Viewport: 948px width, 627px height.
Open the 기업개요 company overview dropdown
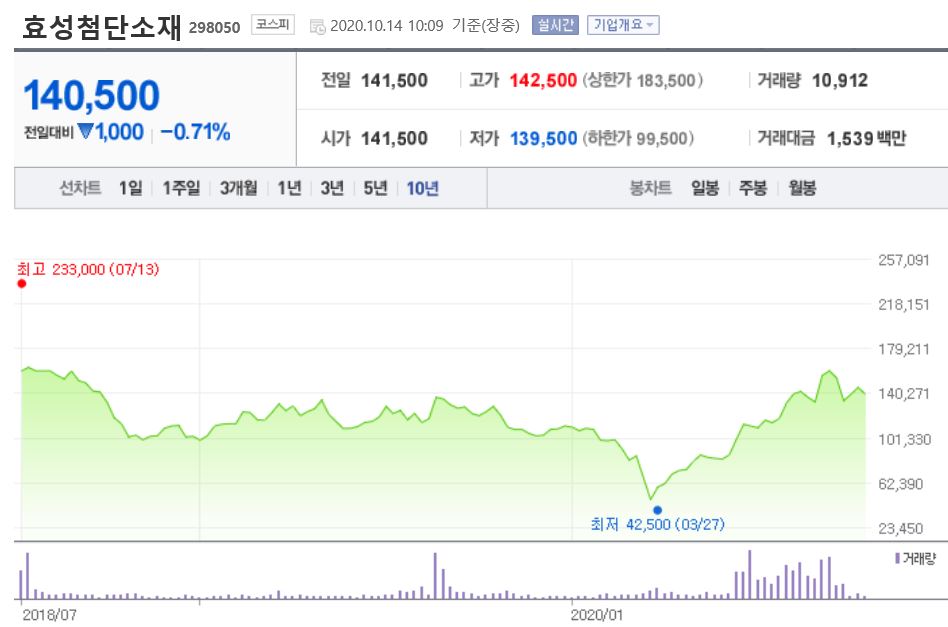[623, 25]
